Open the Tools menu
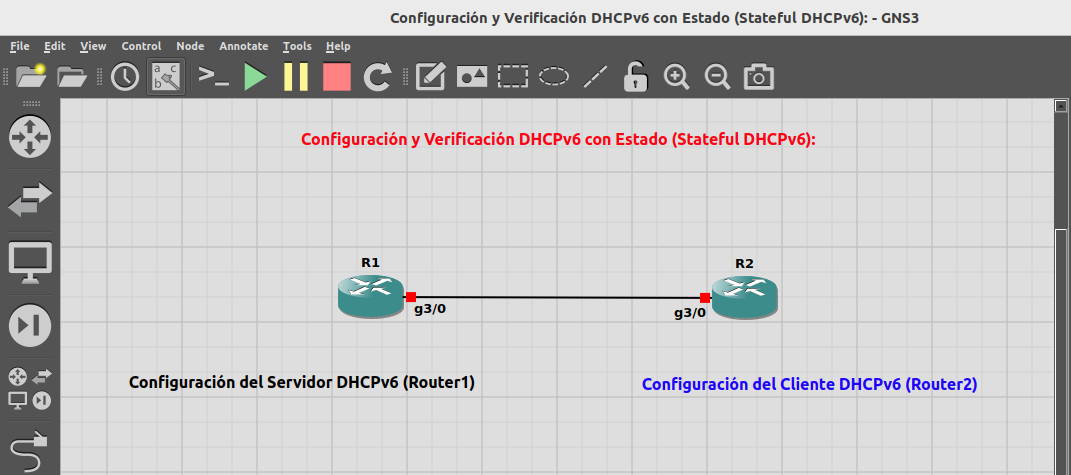 pos(297,46)
